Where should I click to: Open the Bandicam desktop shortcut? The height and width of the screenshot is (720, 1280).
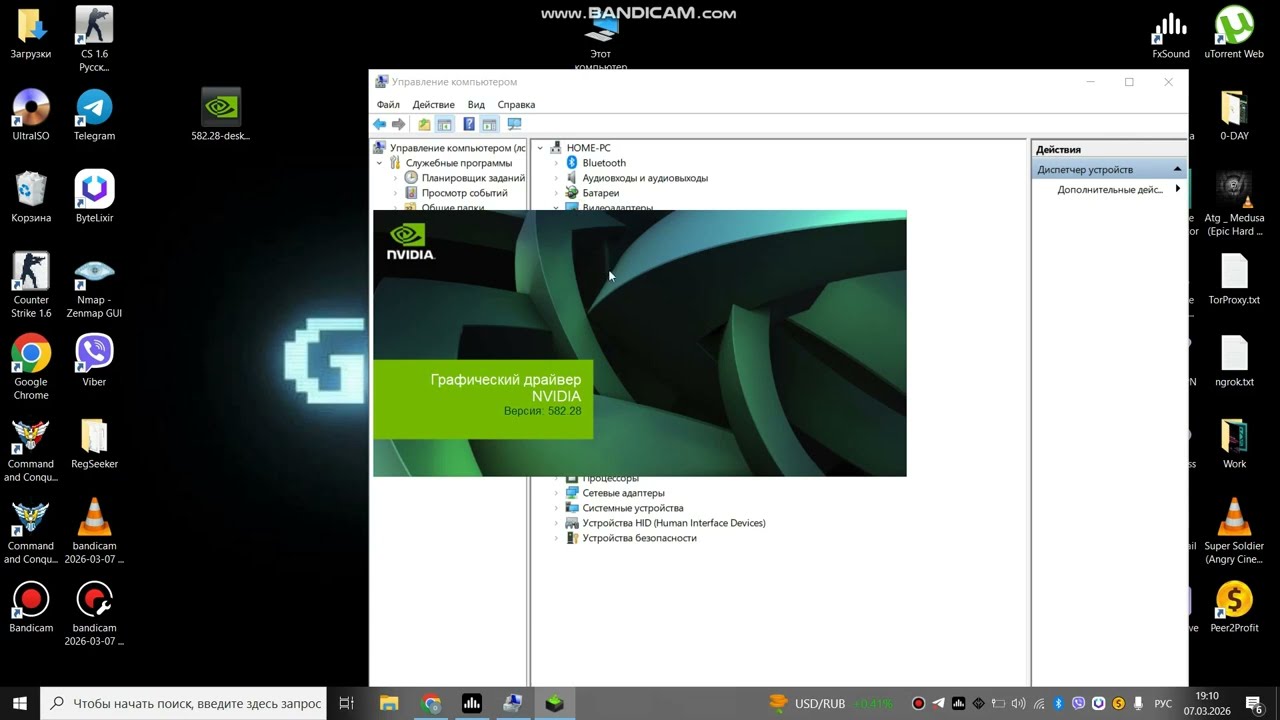31,607
